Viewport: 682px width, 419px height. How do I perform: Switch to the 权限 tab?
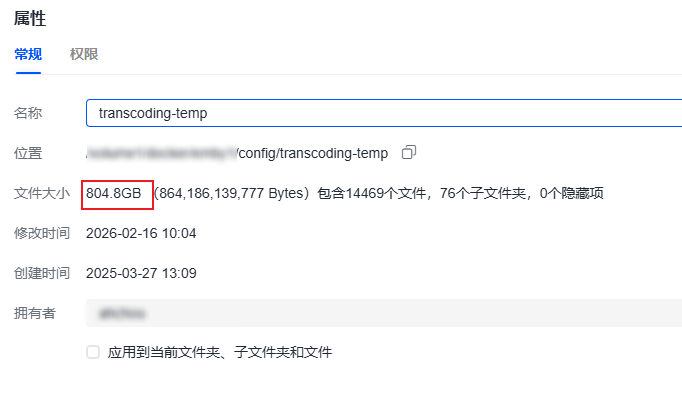[84, 54]
